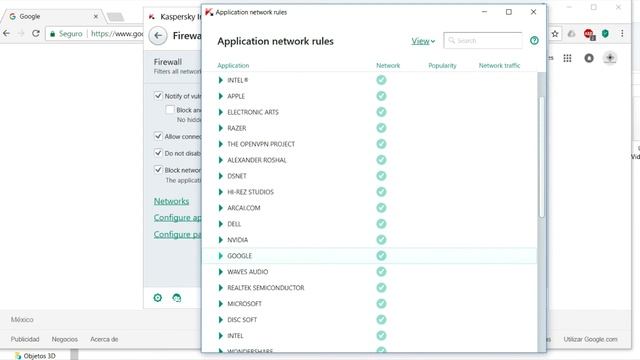This screenshot has width=640, height=360.
Task: Click the Adblock extension icon in Chrome
Action: coord(589,34)
